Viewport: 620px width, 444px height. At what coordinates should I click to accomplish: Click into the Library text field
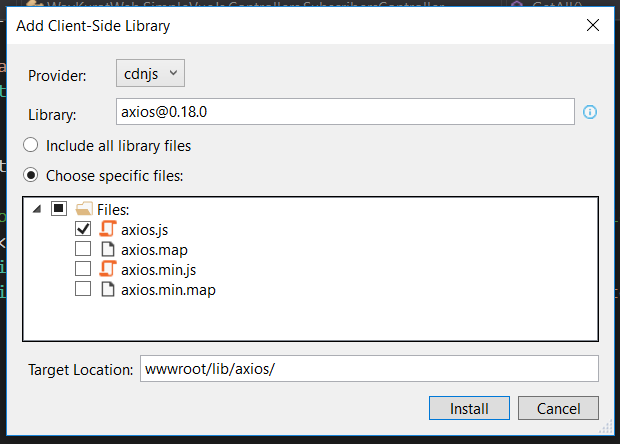click(x=345, y=111)
